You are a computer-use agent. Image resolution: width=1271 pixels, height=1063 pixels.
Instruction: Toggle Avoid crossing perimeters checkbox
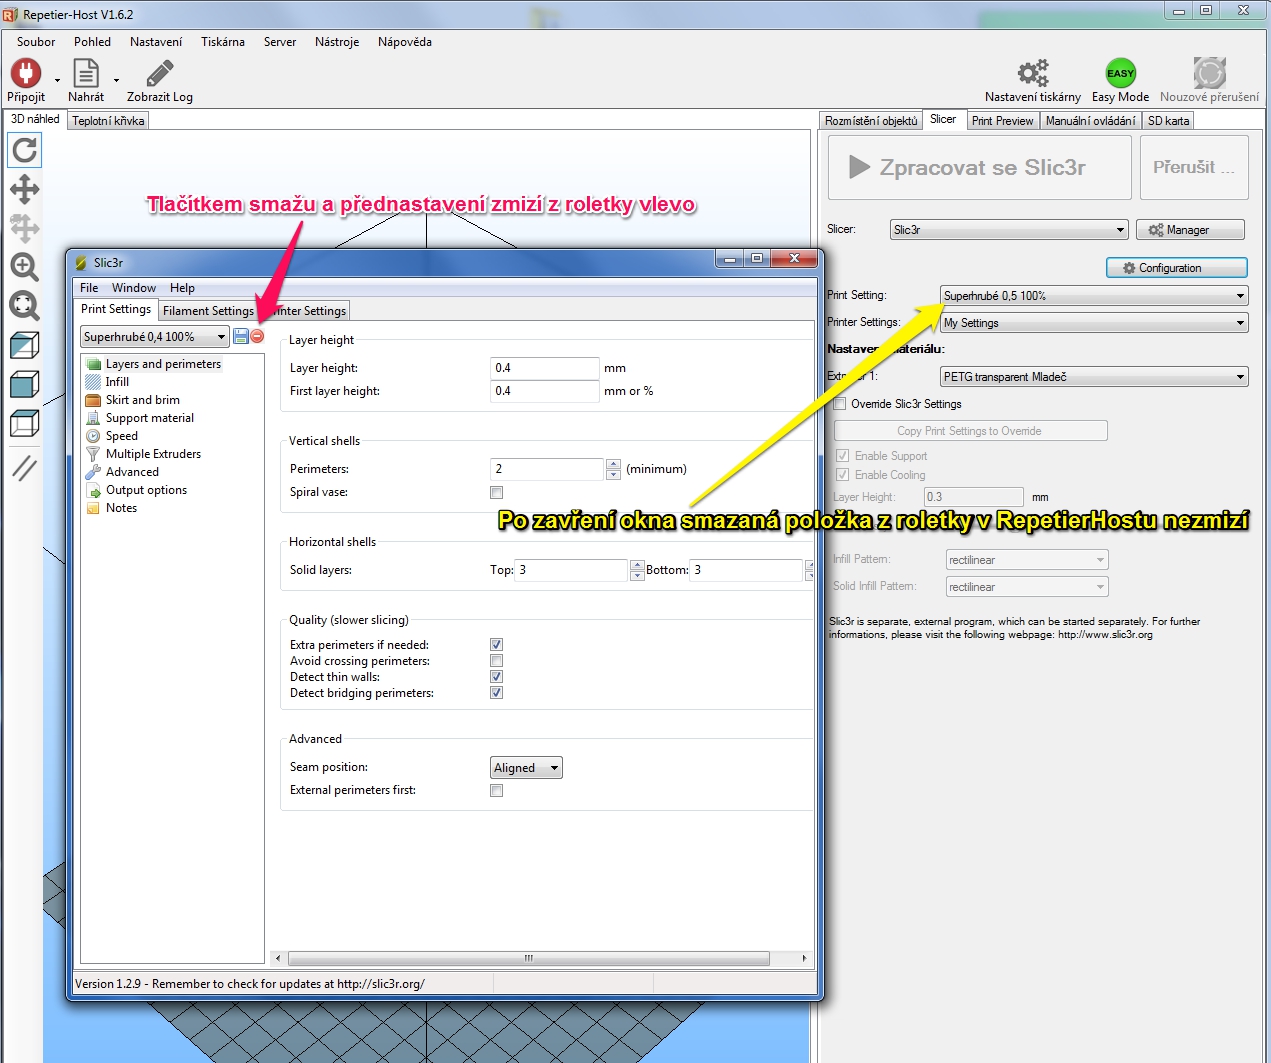[496, 661]
